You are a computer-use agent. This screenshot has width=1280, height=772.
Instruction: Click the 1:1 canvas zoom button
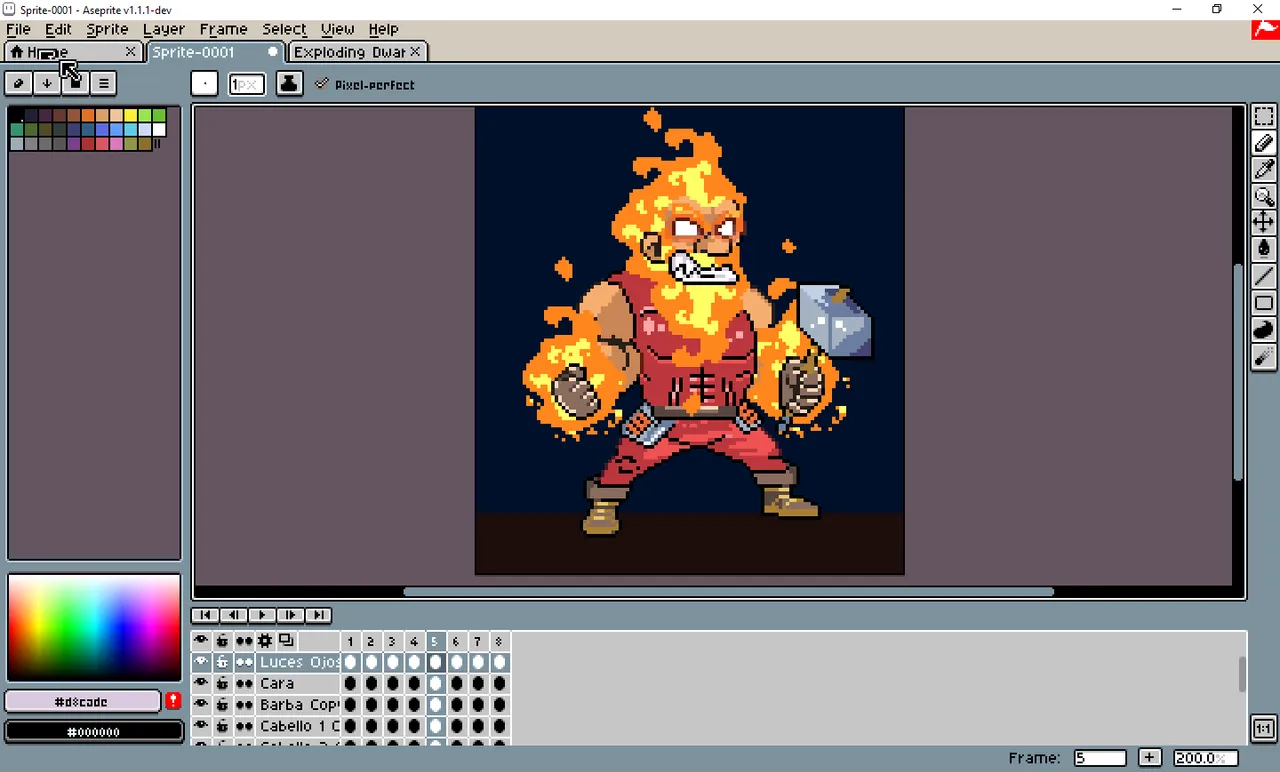[1263, 728]
